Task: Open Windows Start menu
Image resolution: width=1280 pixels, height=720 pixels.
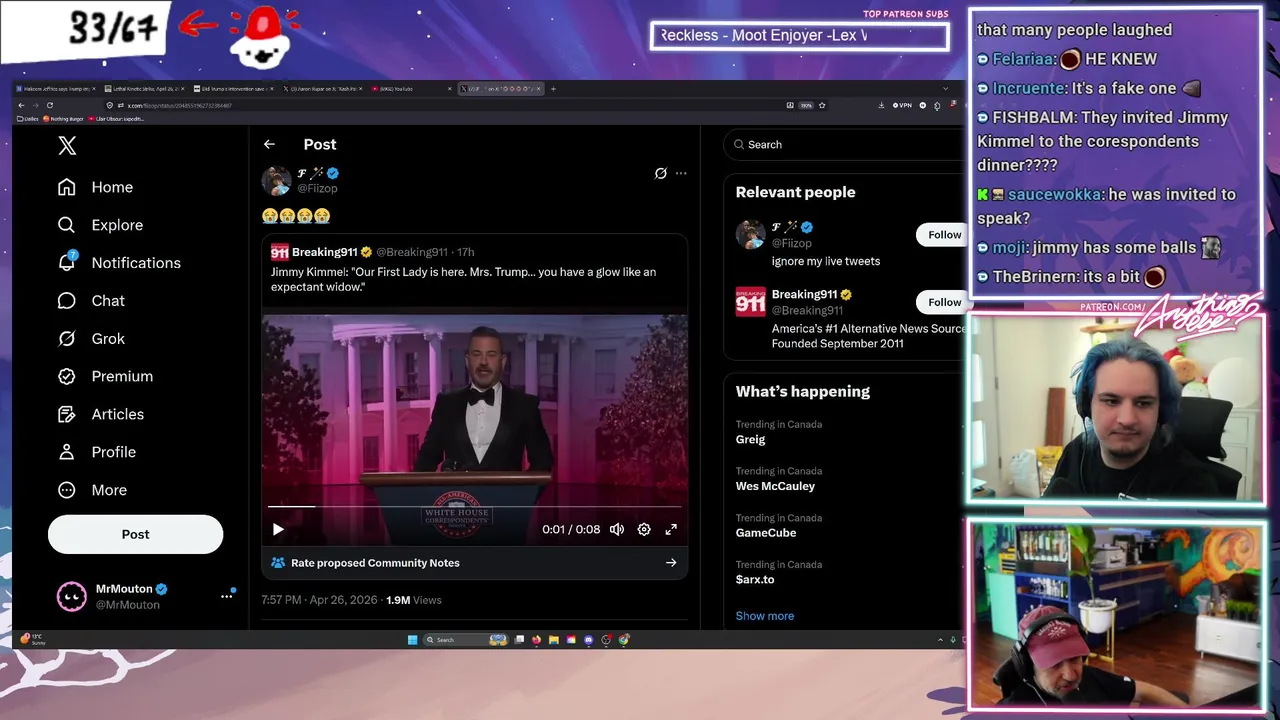Action: (412, 640)
